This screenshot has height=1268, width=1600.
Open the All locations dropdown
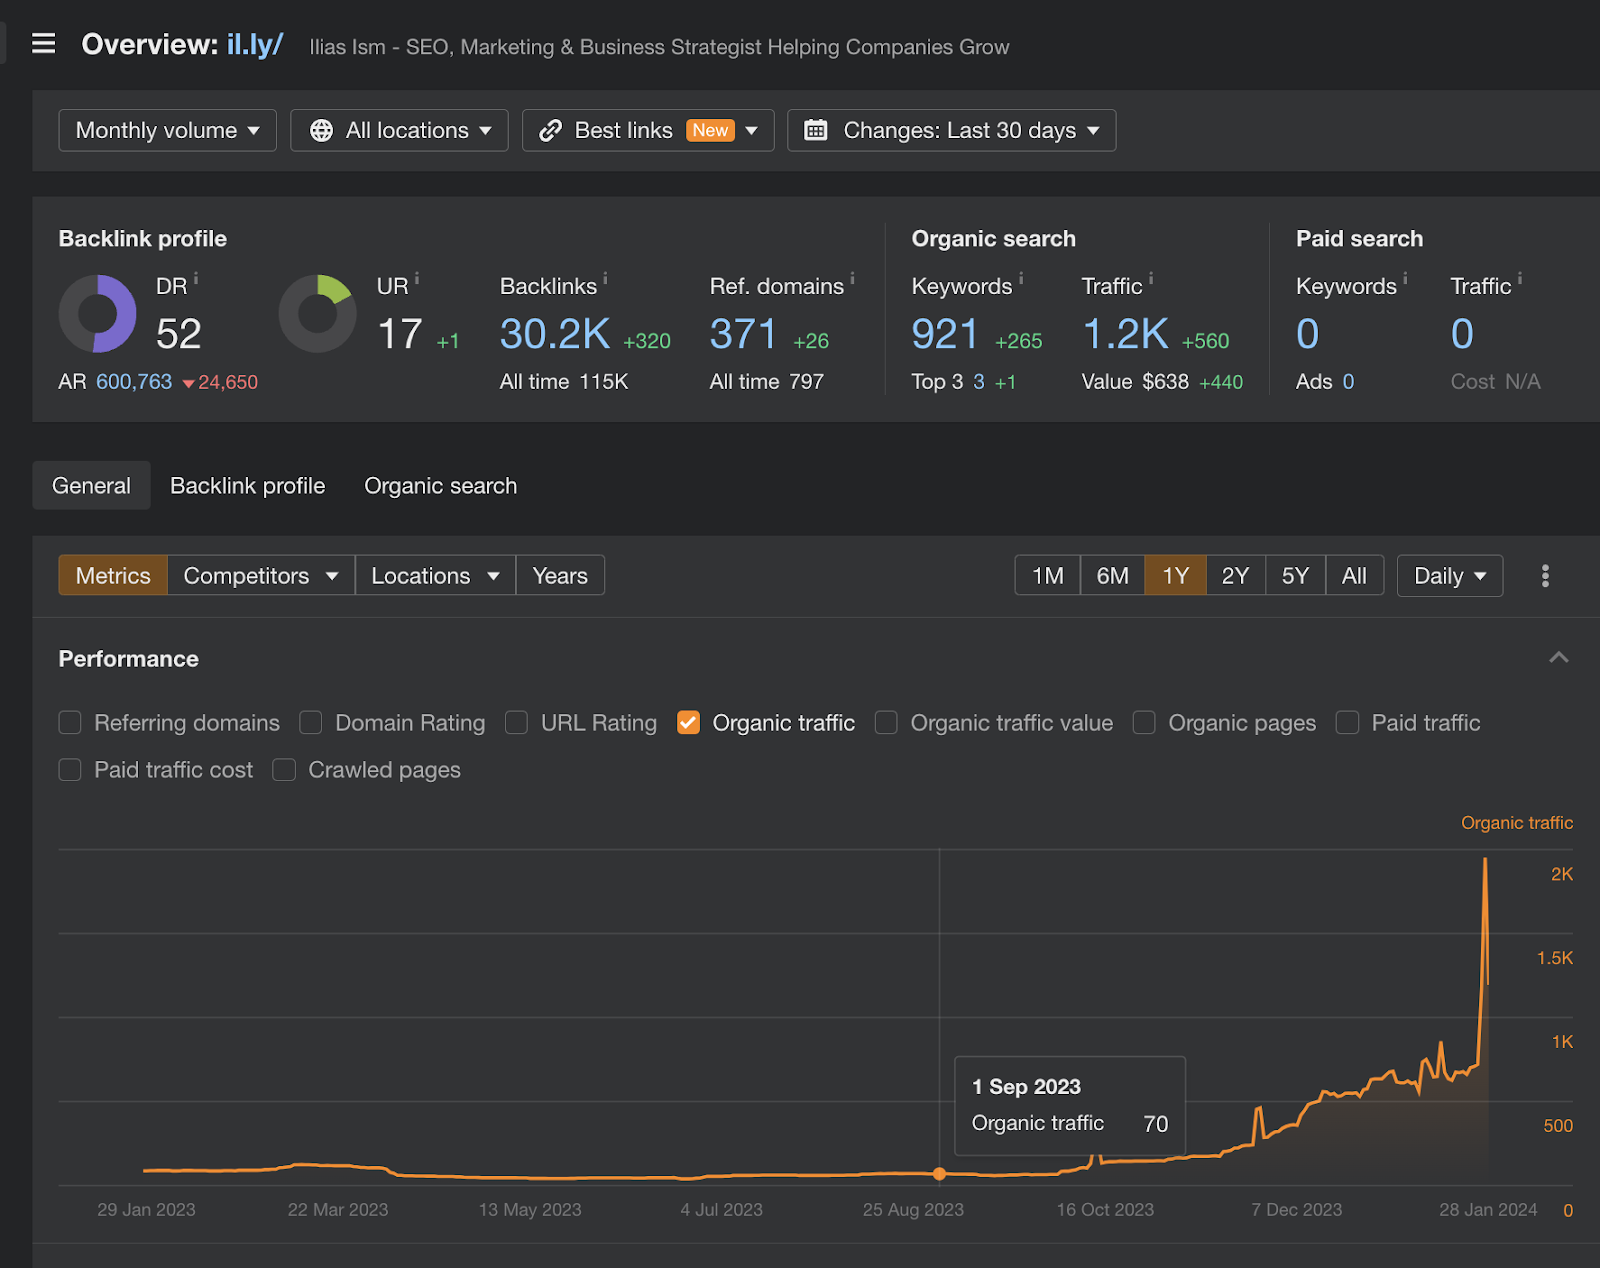[399, 131]
